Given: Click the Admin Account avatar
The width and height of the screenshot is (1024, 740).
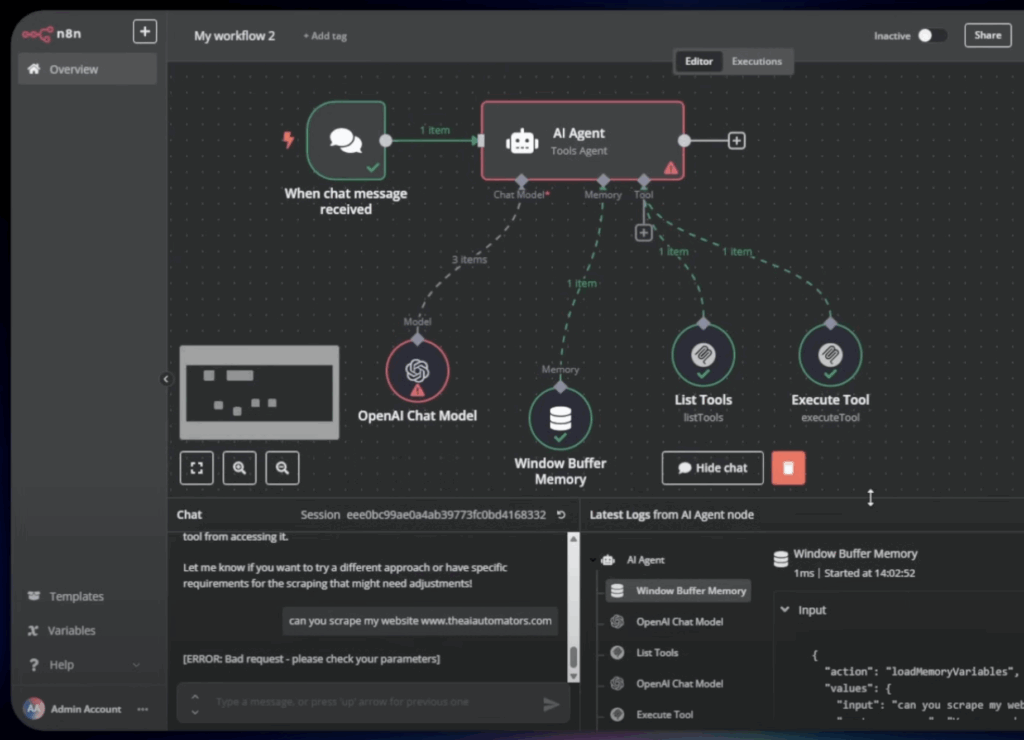Looking at the screenshot, I should pyautogui.click(x=33, y=708).
